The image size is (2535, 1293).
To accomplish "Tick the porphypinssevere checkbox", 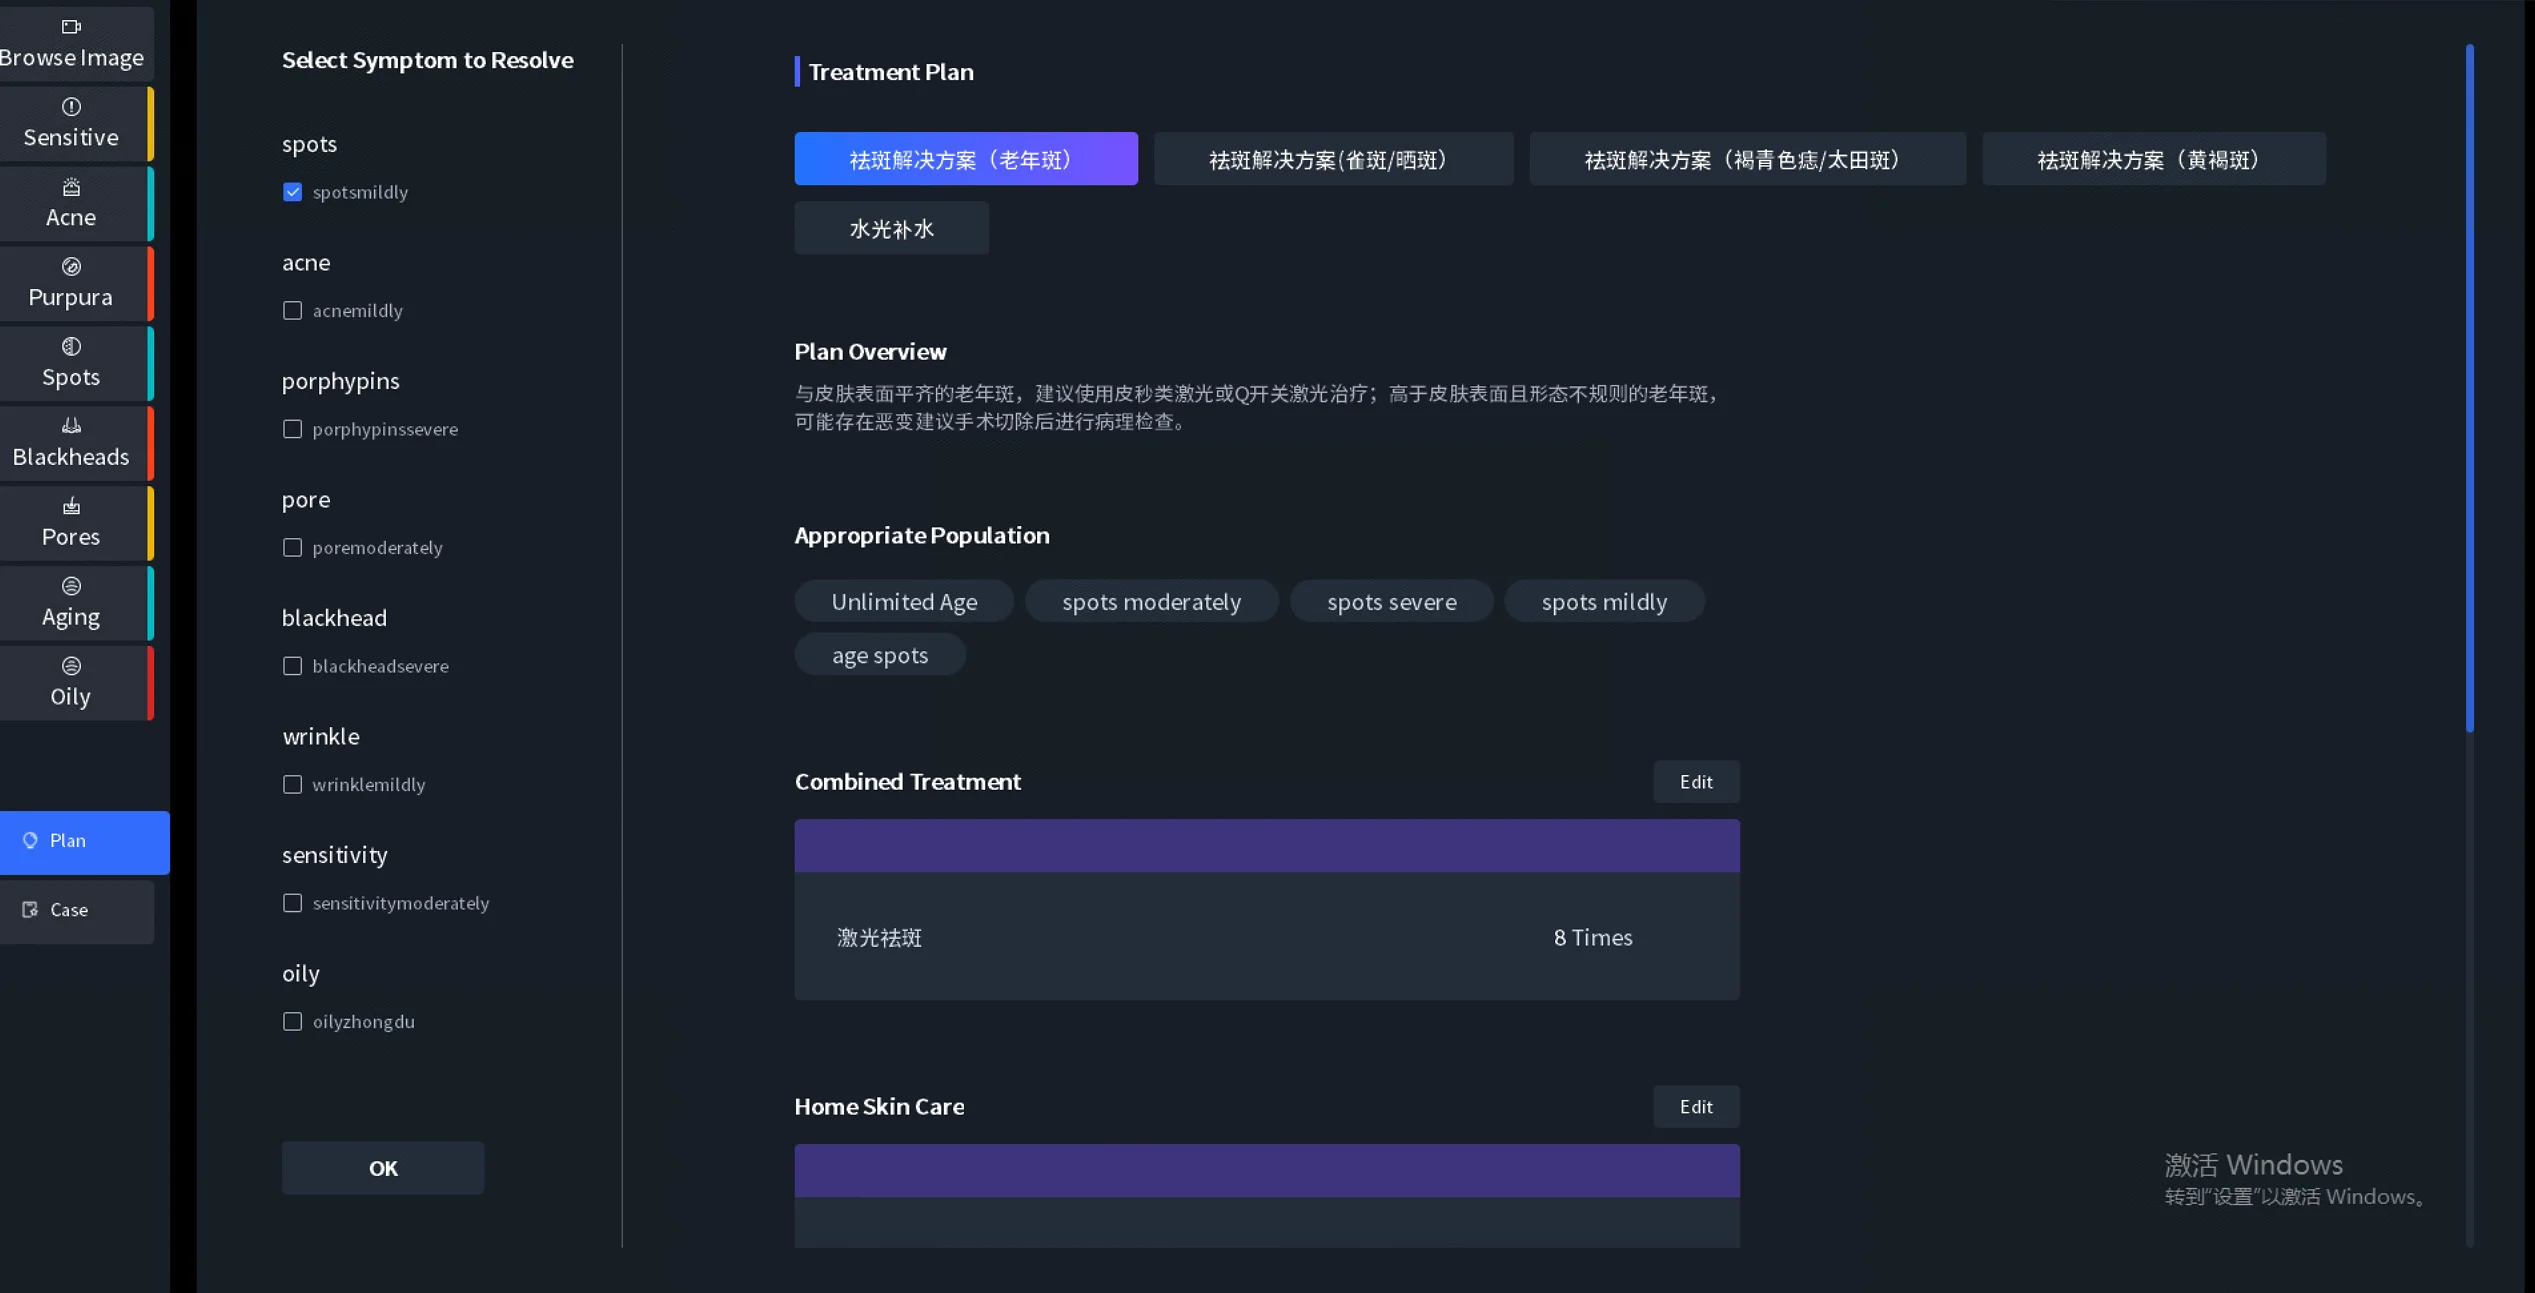I will 292,429.
